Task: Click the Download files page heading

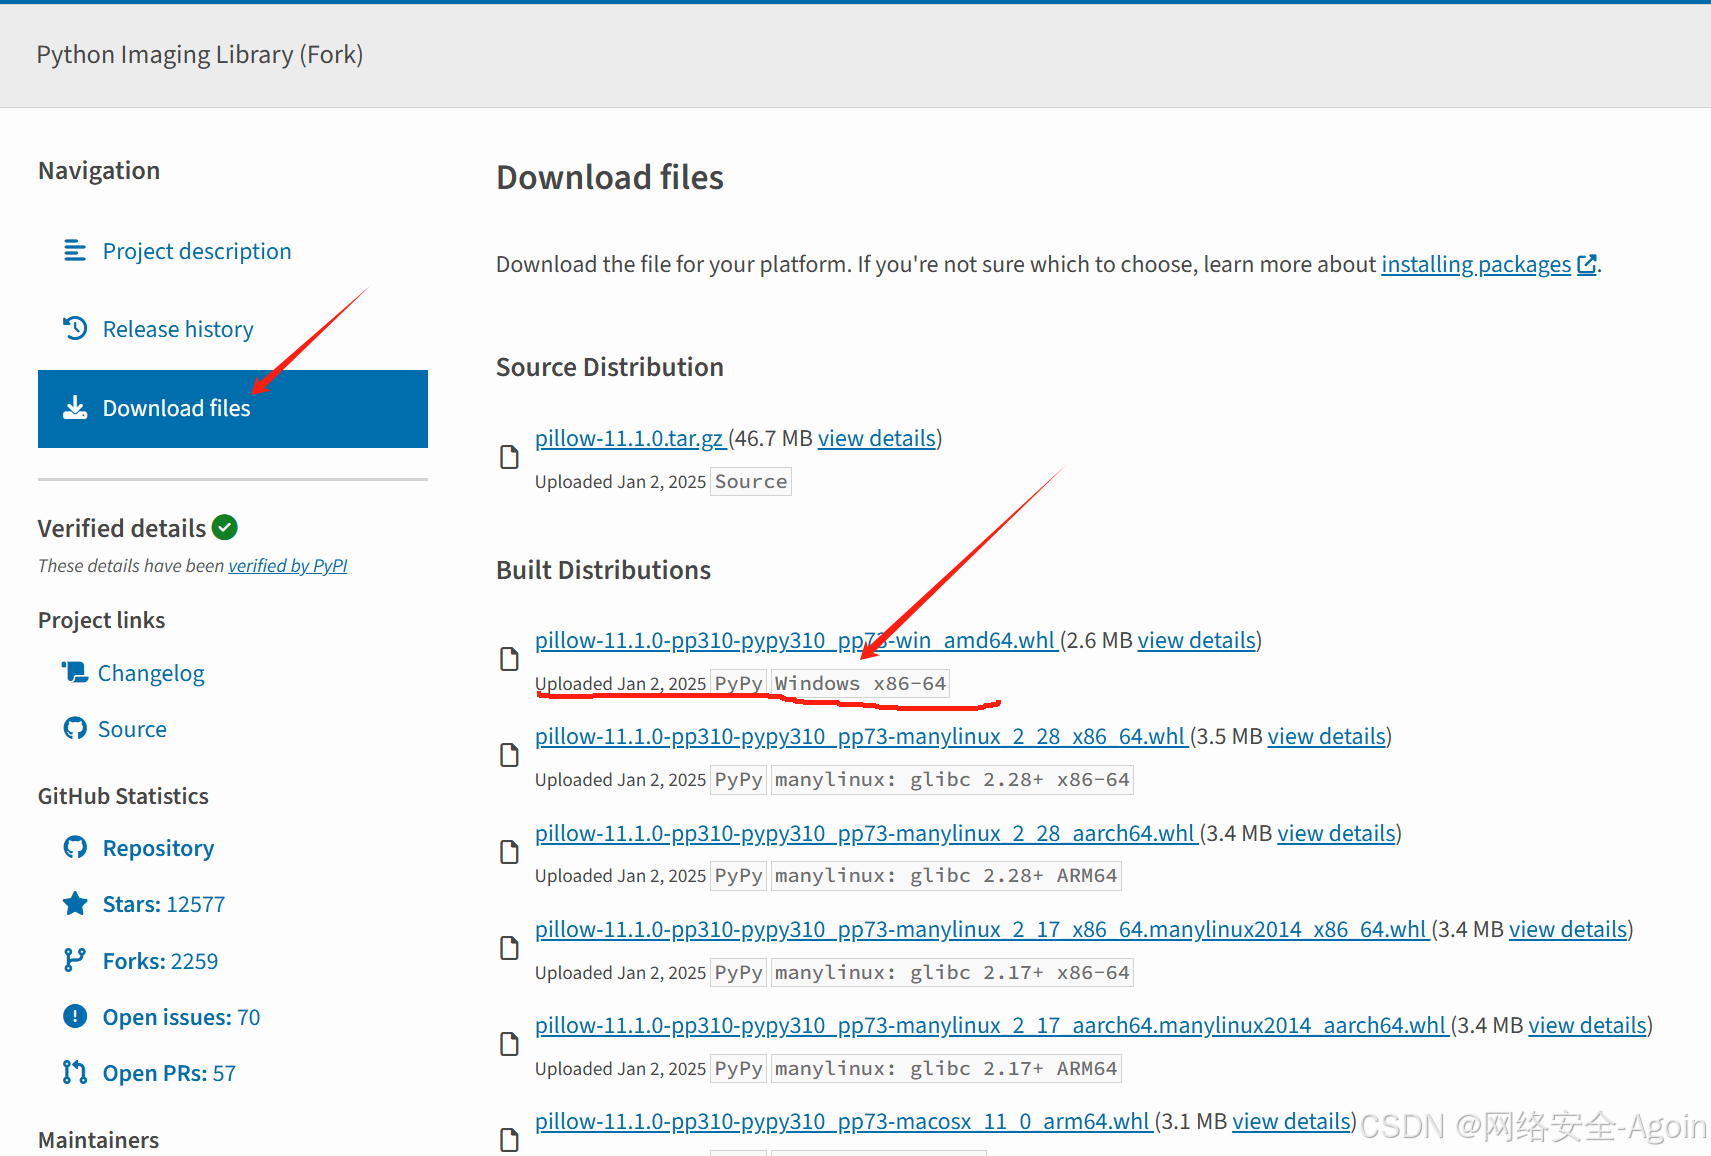Action: (x=610, y=178)
